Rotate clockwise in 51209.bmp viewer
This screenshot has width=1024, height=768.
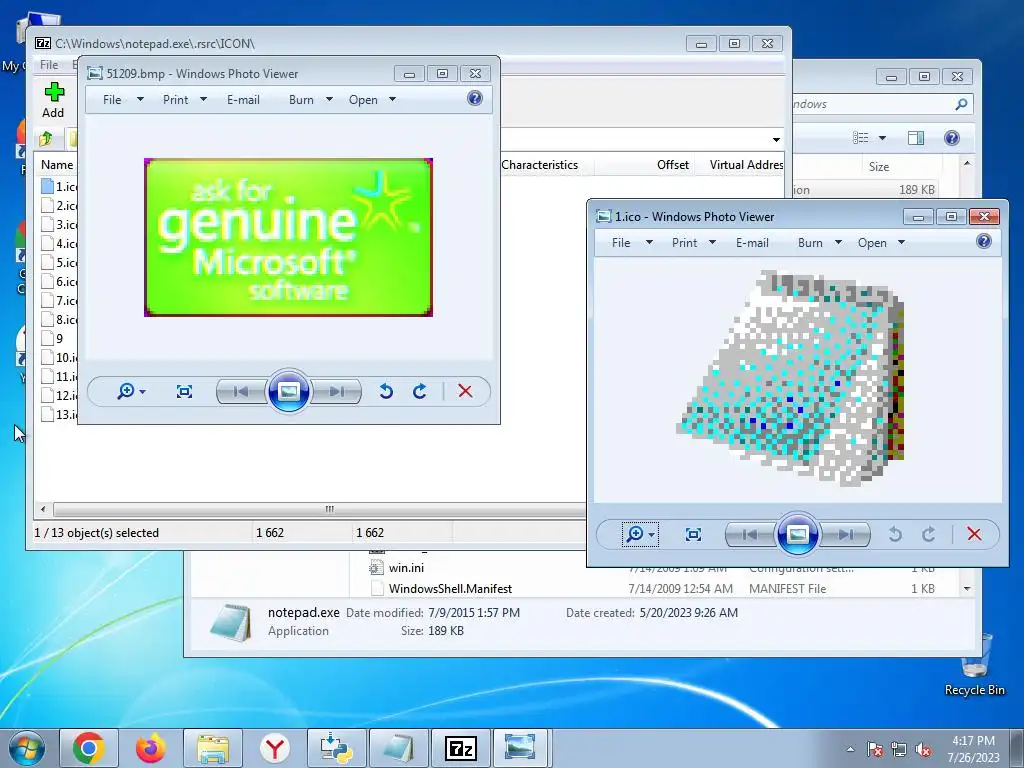tap(420, 391)
